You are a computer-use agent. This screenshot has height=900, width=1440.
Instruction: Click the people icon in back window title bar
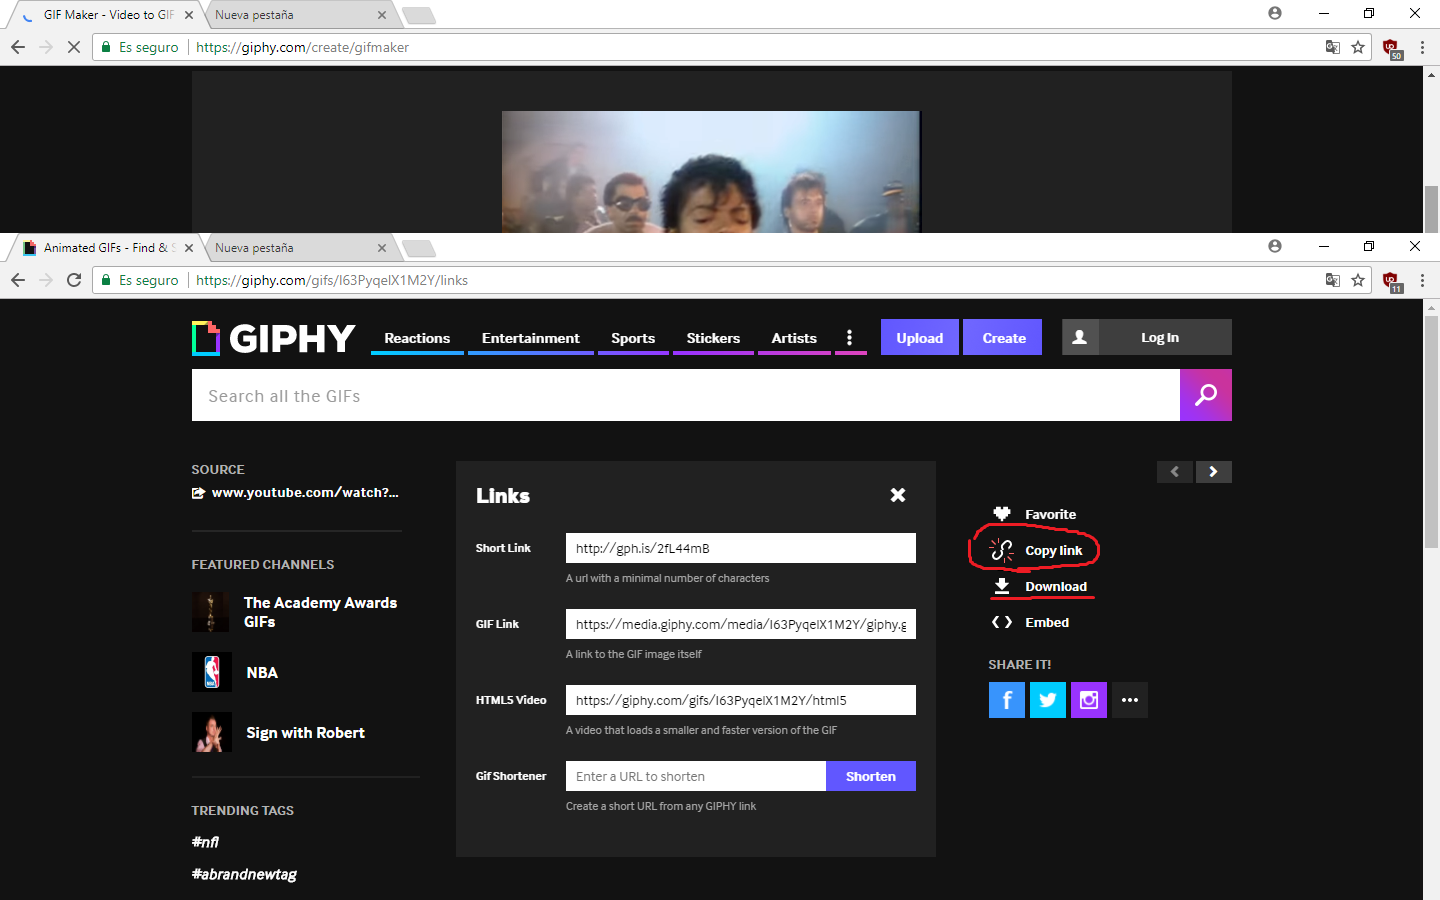point(1275,13)
